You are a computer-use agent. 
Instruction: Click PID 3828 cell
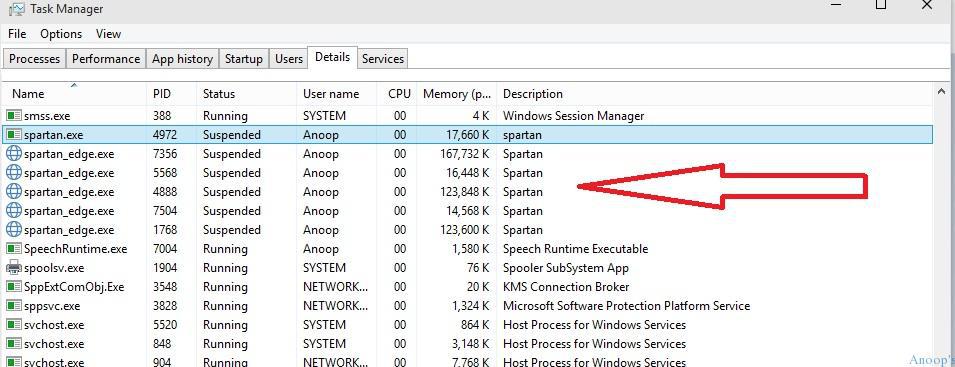click(165, 306)
